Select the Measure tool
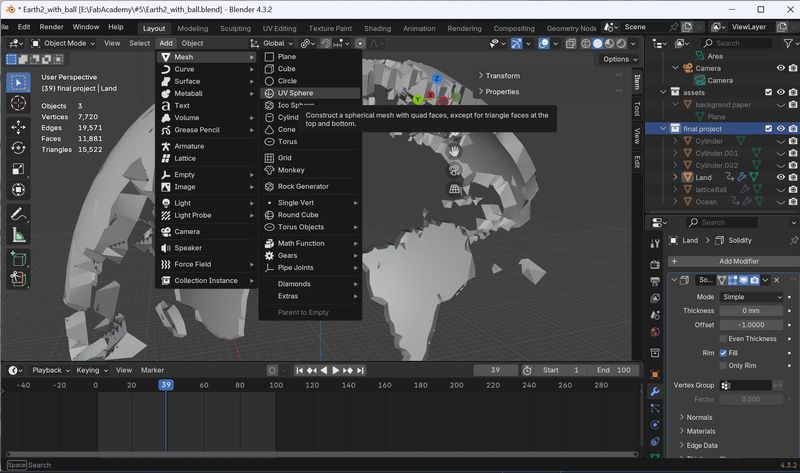The image size is (800, 473). pyautogui.click(x=18, y=235)
